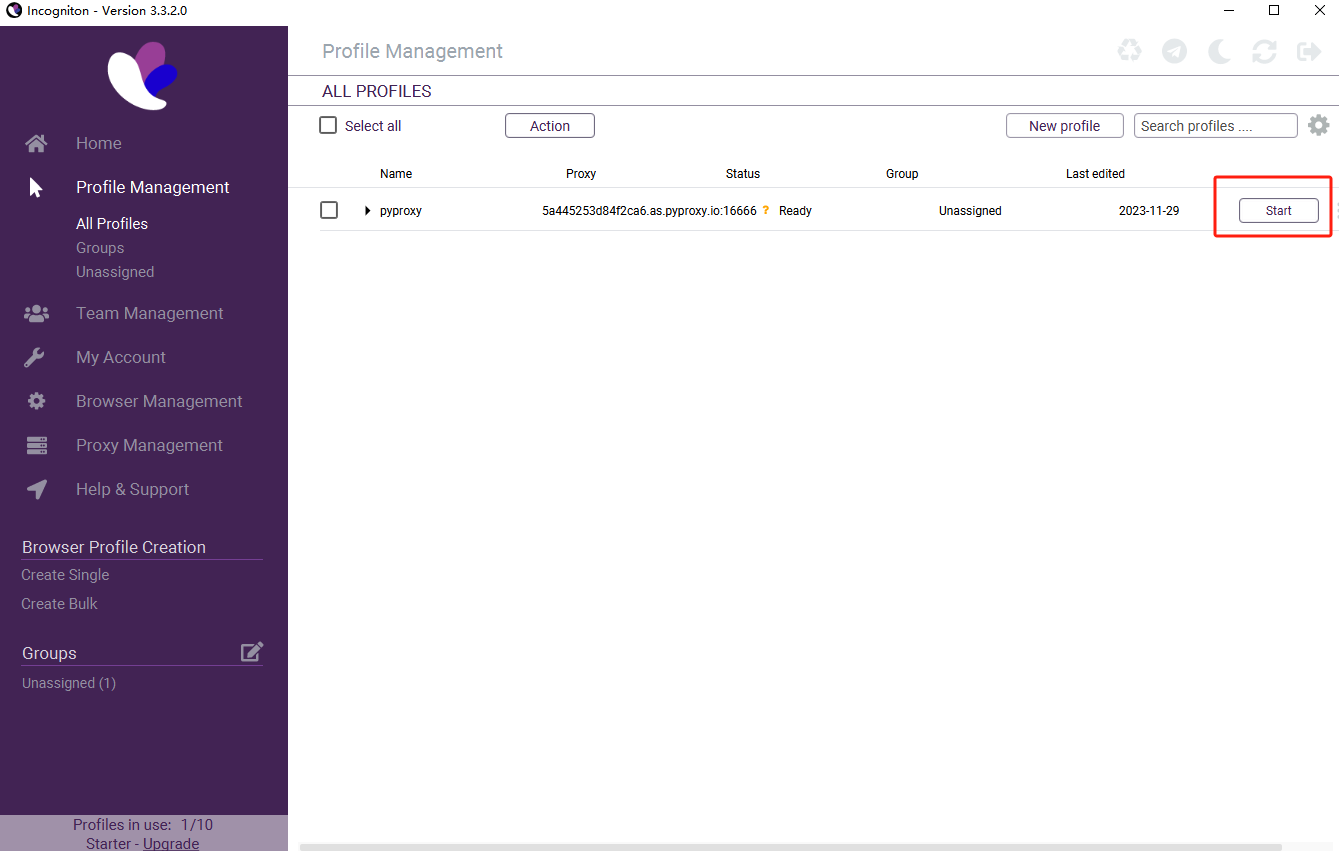Open Proxy Management in the sidebar
Image resolution: width=1339 pixels, height=851 pixels.
tap(149, 445)
